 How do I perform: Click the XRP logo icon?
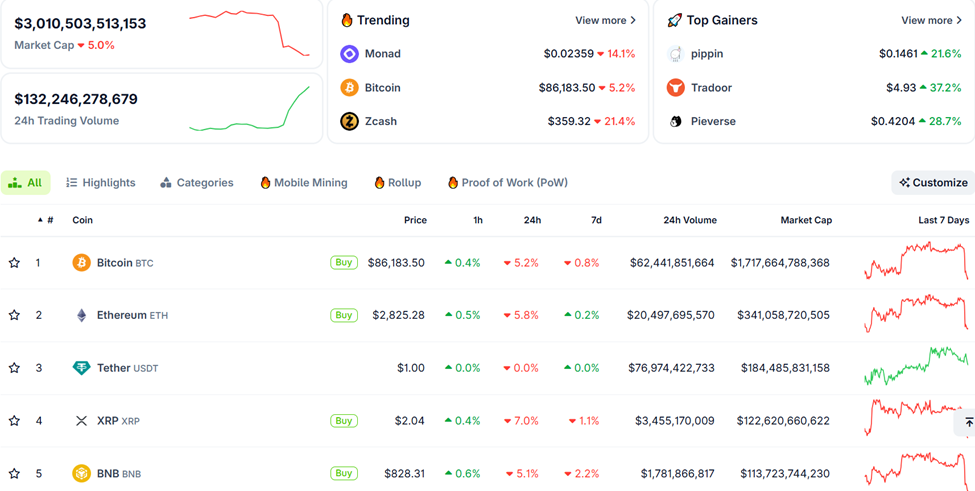point(81,421)
